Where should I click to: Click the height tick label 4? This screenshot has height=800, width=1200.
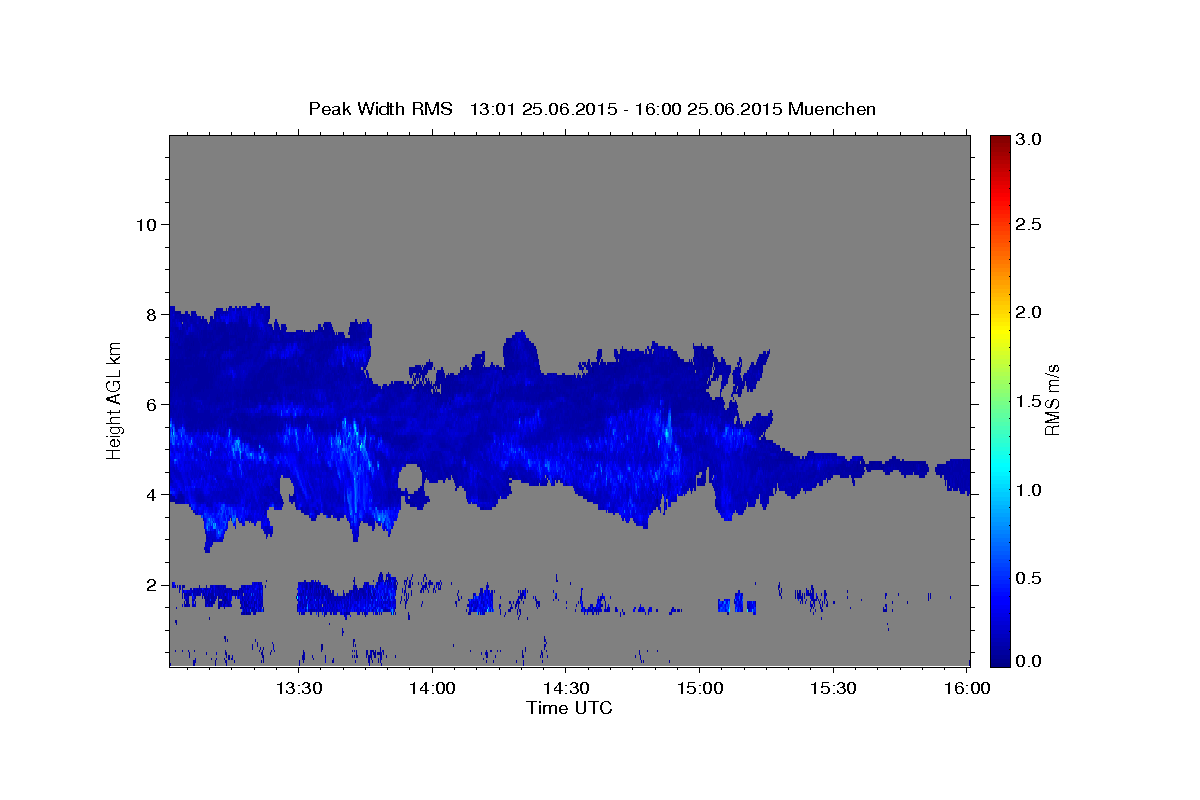pyautogui.click(x=149, y=494)
